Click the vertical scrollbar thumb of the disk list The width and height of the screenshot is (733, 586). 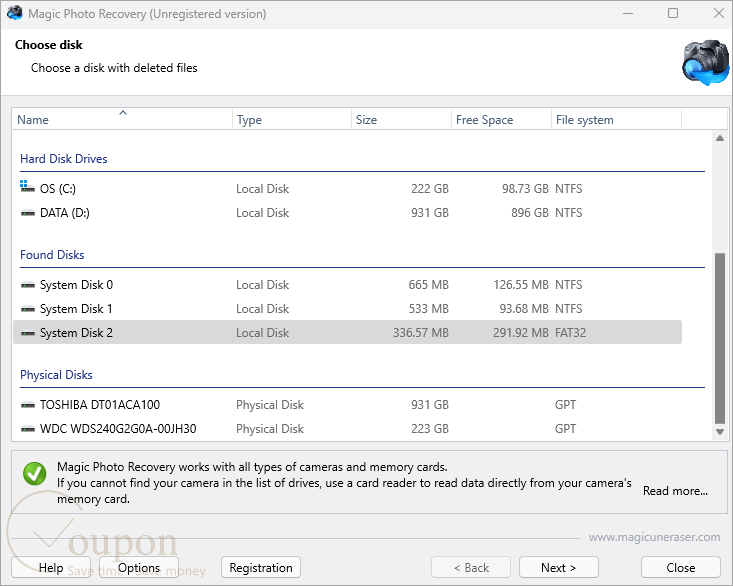[720, 338]
